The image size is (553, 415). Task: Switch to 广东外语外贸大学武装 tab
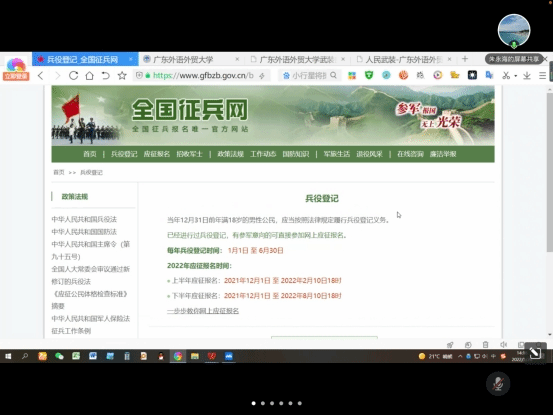(297, 59)
